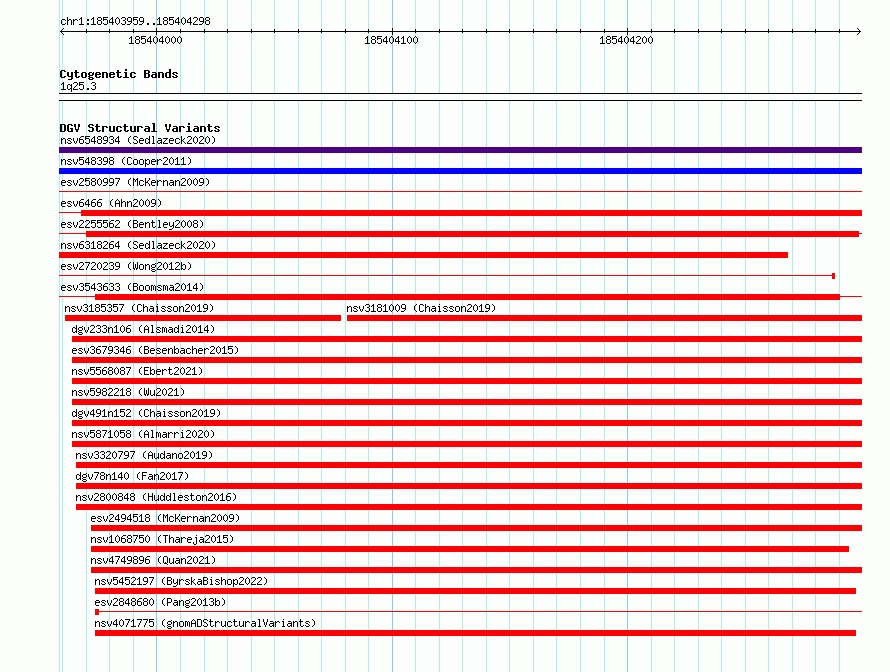This screenshot has width=890, height=672.
Task: Click the red bar under dgv491n152 (Chaisson2019)
Action: tap(467, 423)
